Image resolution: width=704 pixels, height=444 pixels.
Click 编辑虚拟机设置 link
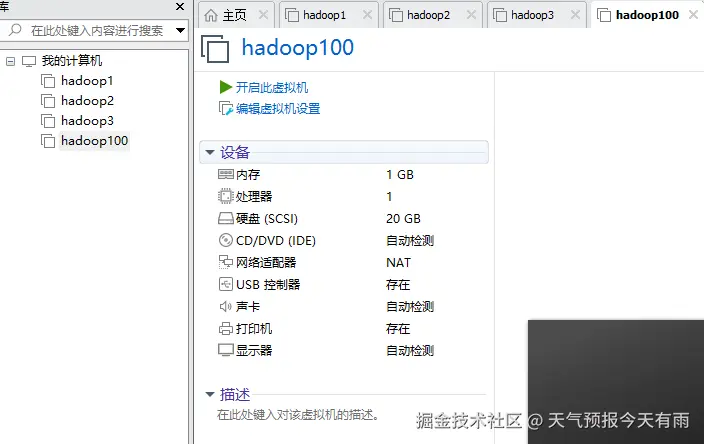[278, 109]
